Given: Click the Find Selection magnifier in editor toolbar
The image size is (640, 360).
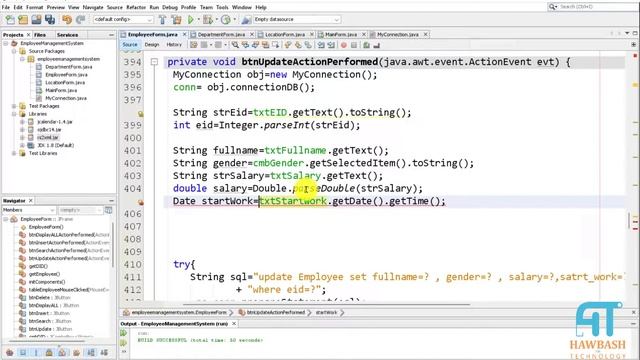Looking at the screenshot, I should coord(235,45).
